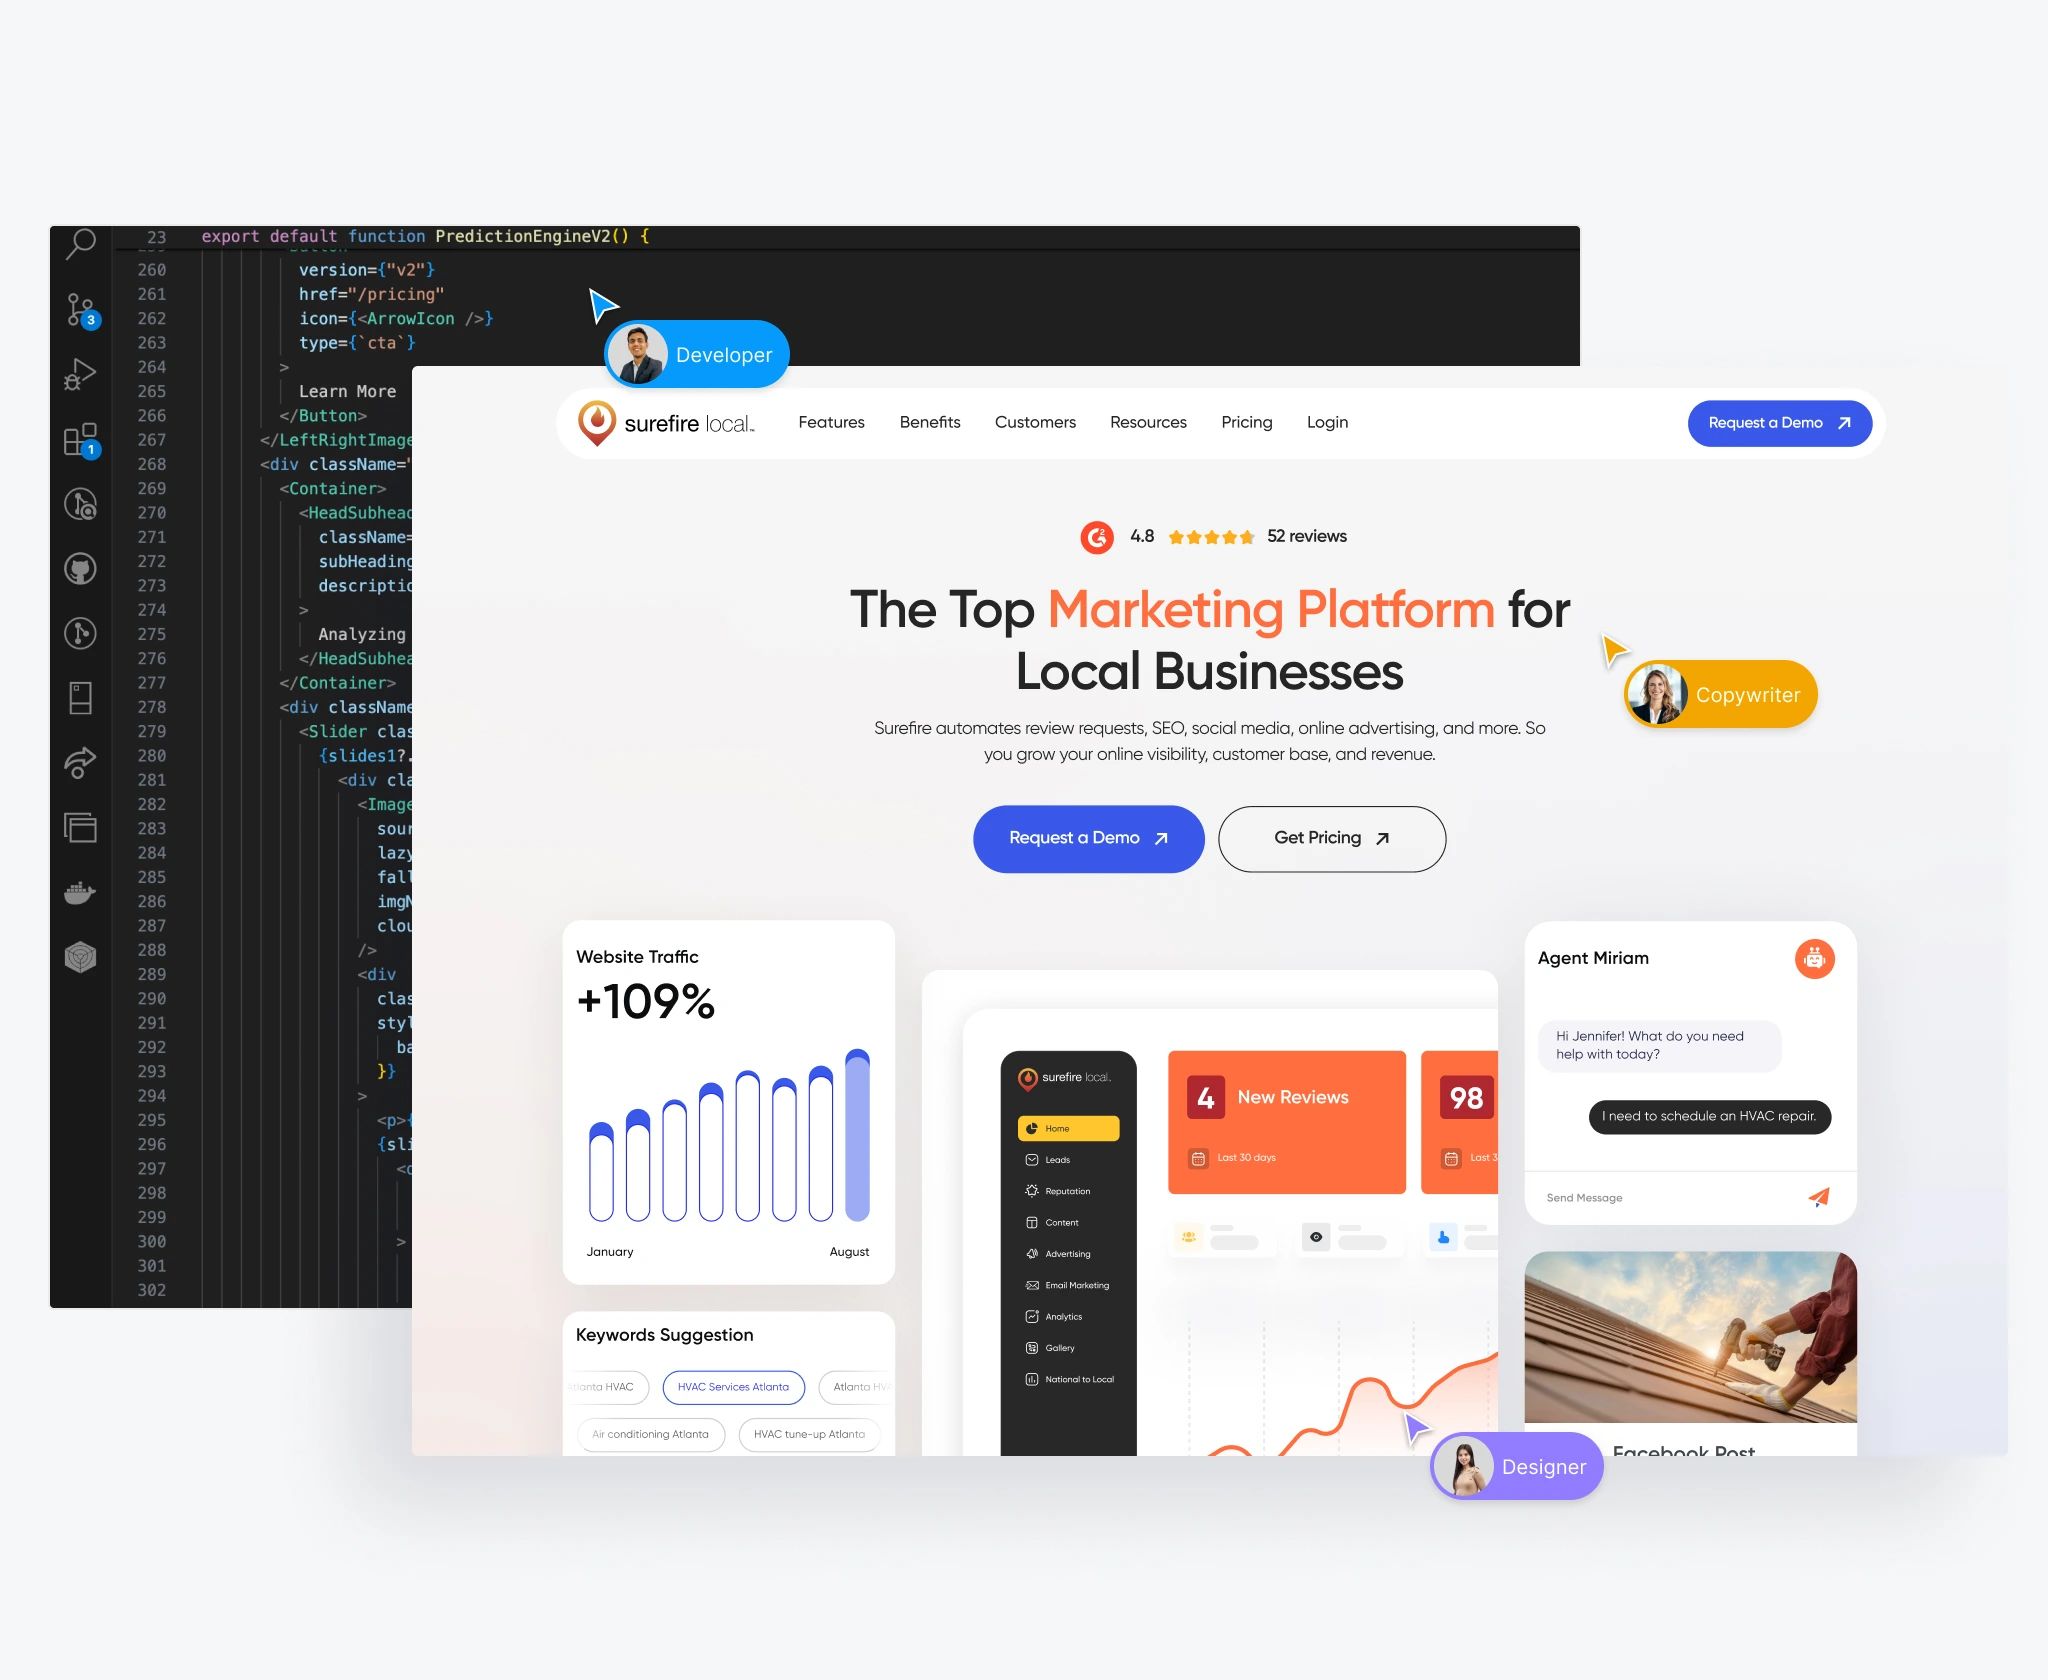Expand the Customers menu section
The height and width of the screenshot is (1680, 2048).
coord(1034,422)
